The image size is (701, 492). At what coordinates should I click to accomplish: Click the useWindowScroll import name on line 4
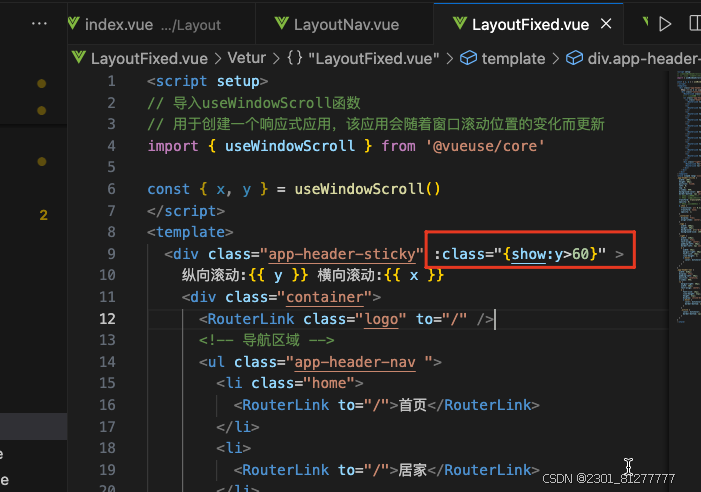tap(290, 146)
